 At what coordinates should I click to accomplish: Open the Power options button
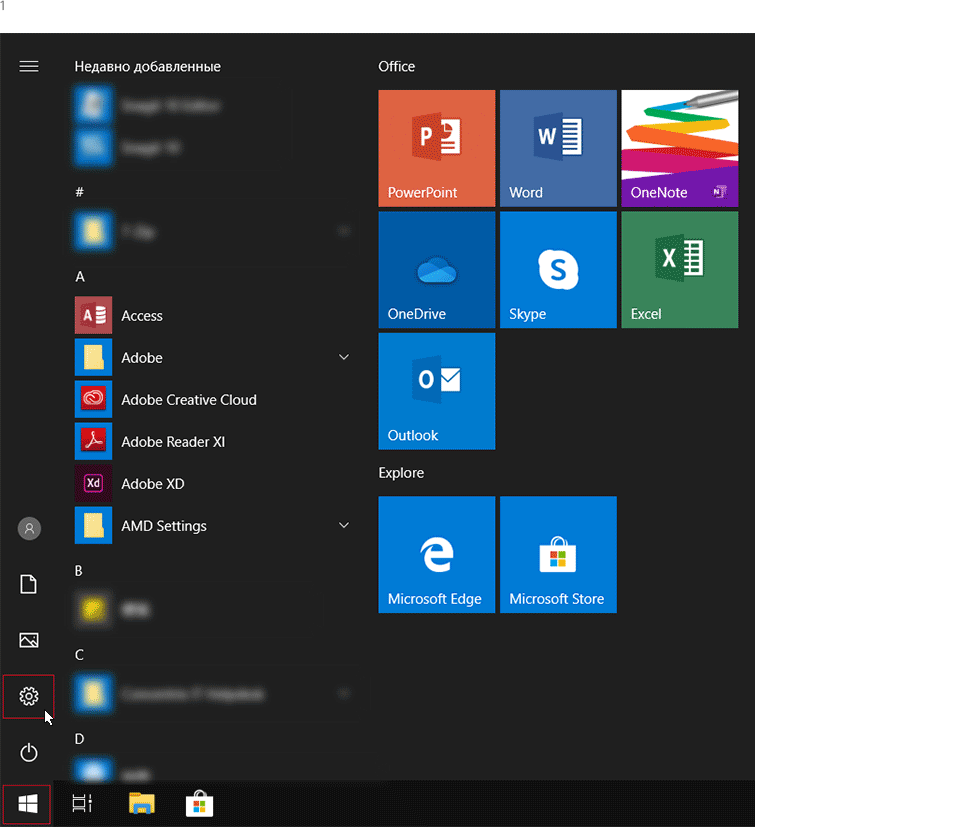coord(29,752)
